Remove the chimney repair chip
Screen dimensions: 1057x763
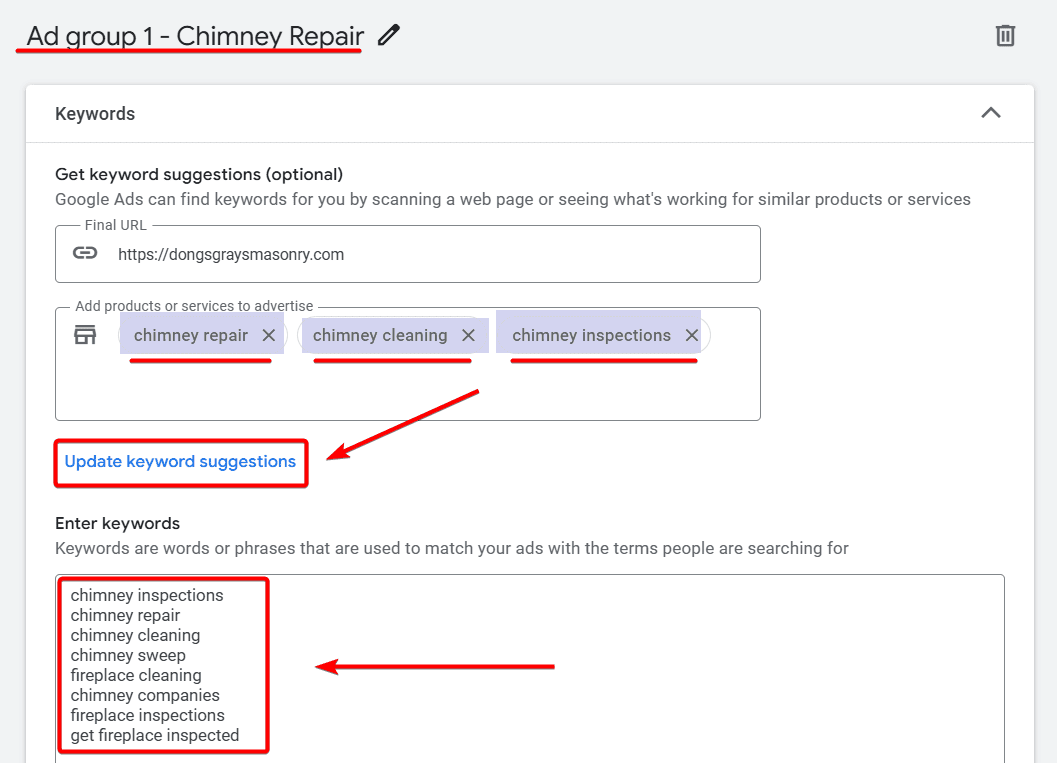268,335
